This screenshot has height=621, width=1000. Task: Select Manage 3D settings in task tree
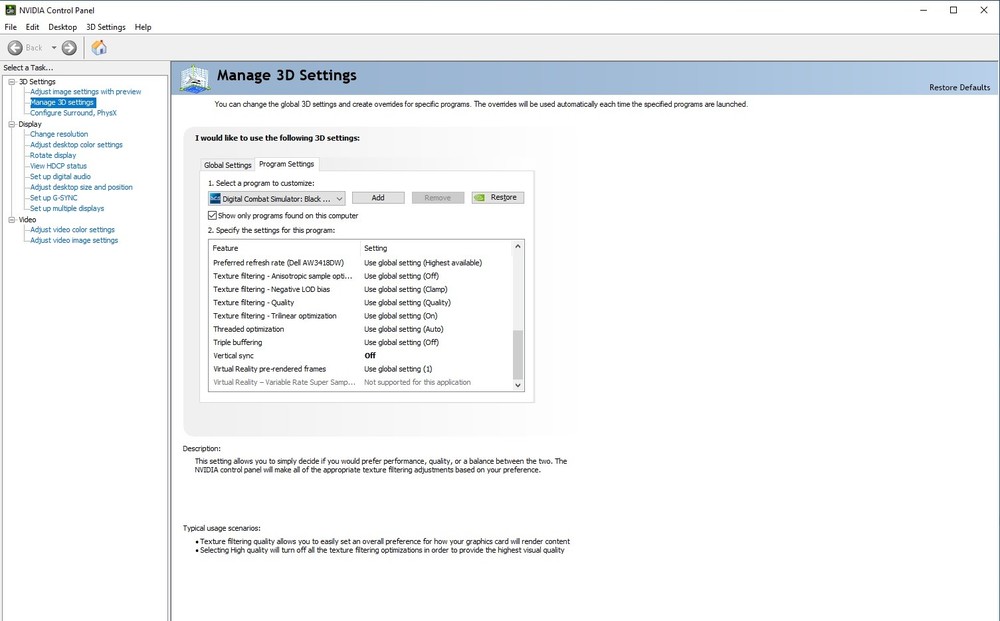pos(62,103)
